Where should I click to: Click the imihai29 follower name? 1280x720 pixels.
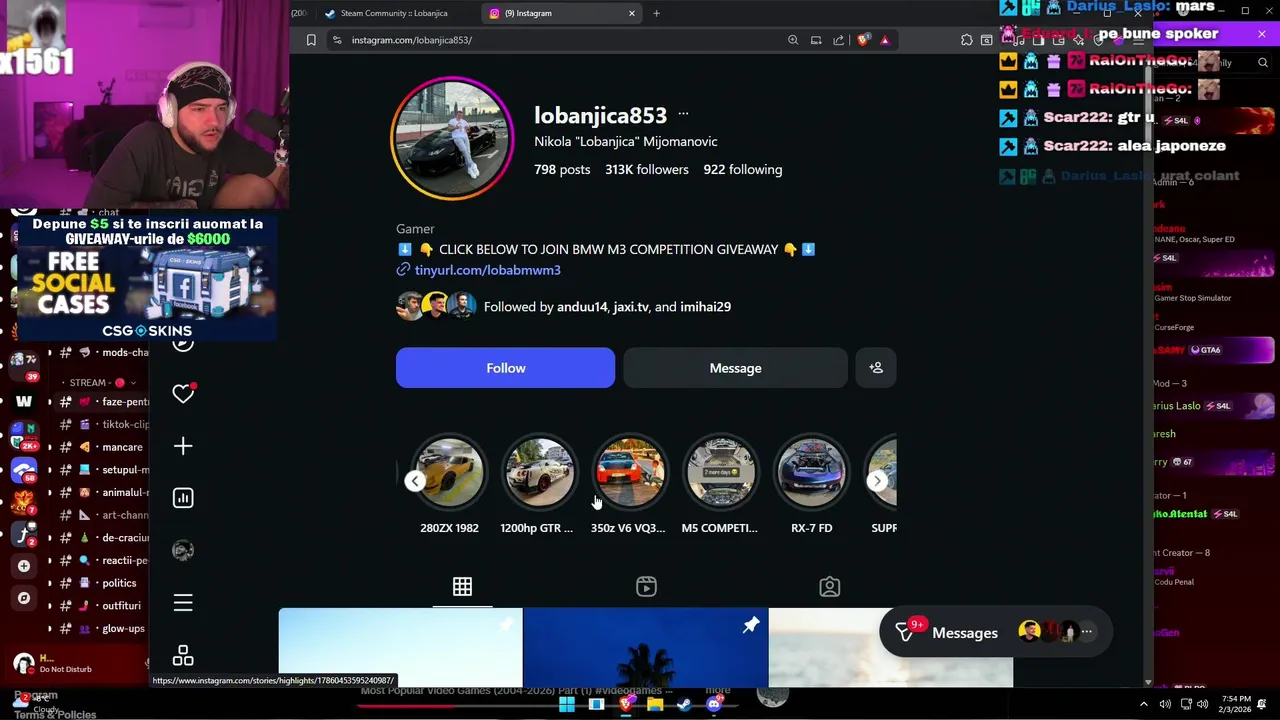tap(705, 307)
